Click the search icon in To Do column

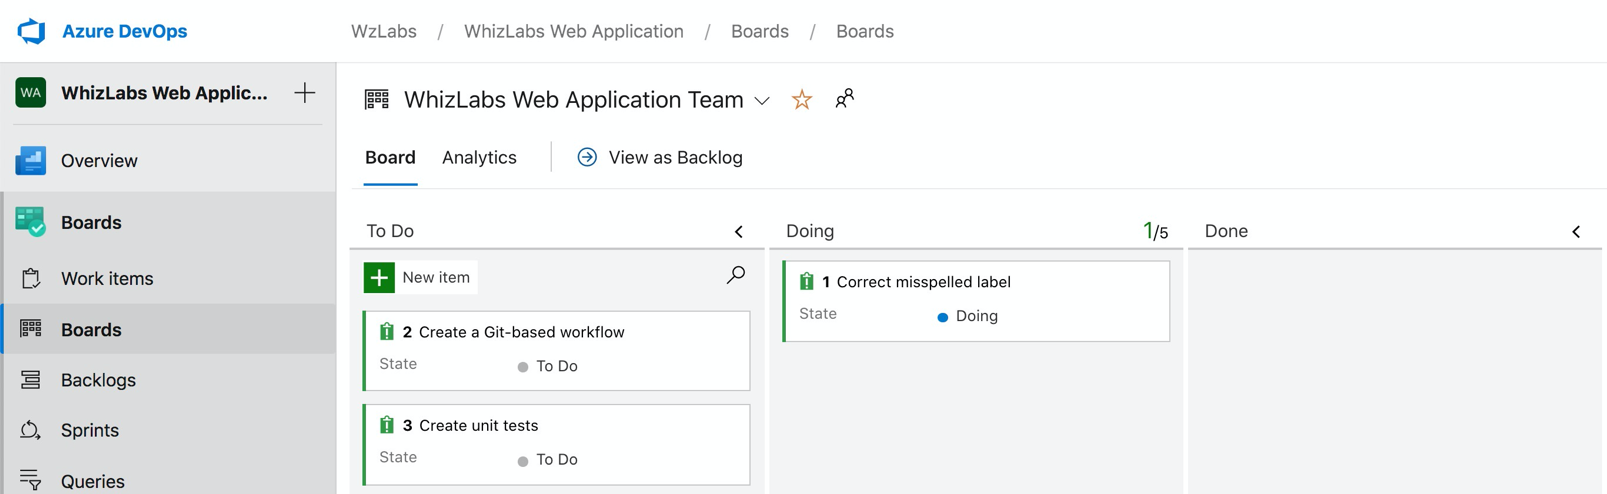click(736, 275)
